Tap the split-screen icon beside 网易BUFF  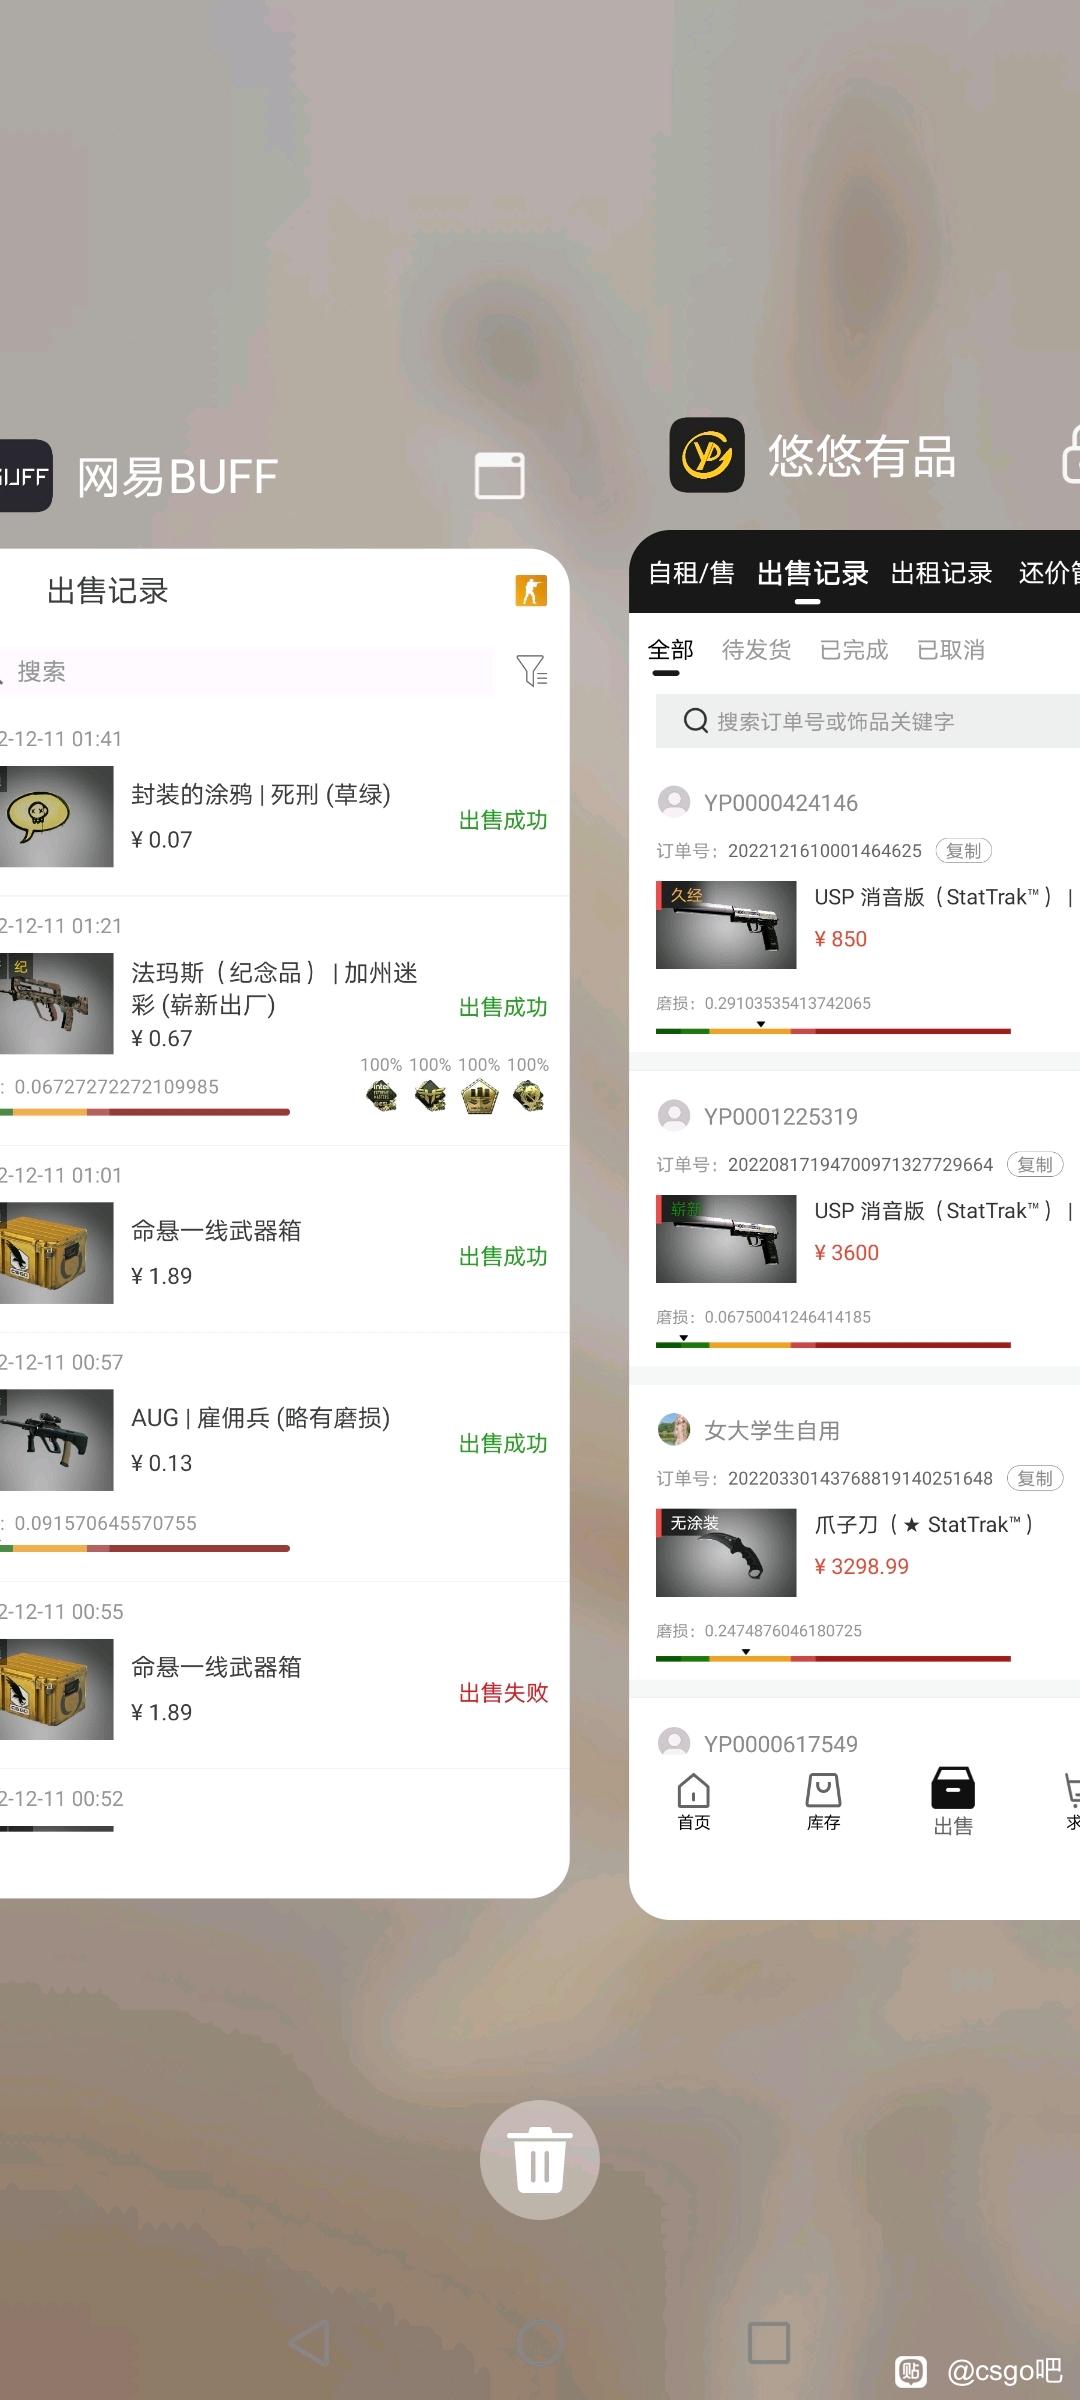tap(500, 475)
